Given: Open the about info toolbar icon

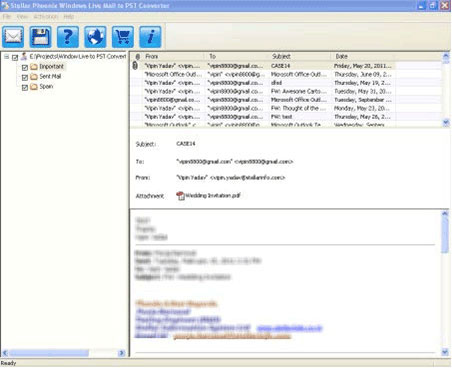Looking at the screenshot, I should click(x=150, y=36).
